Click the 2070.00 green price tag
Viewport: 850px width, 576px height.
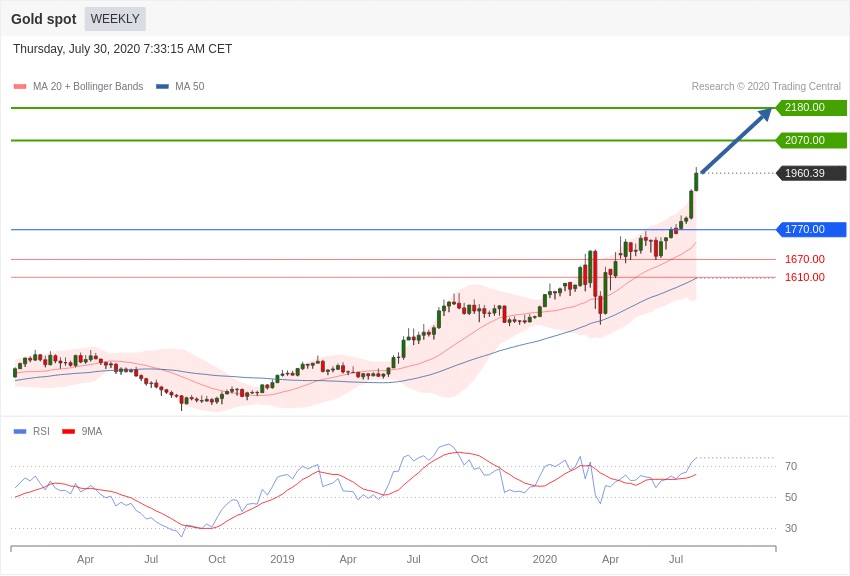click(812, 140)
